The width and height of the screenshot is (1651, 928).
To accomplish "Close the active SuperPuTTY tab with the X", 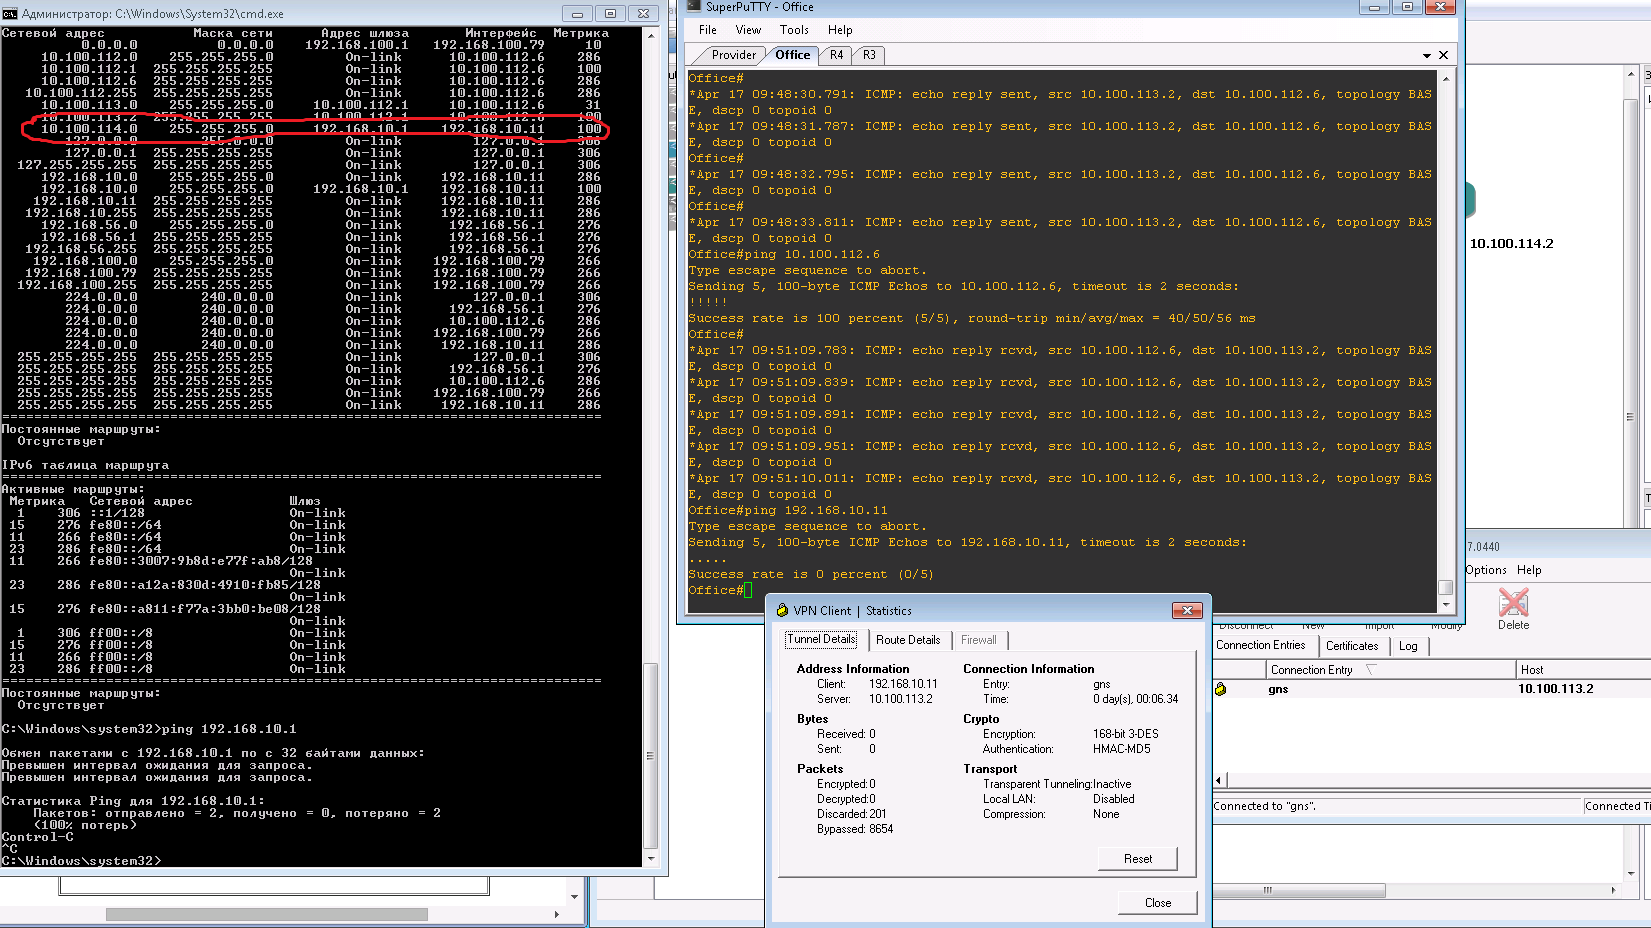I will click(x=1443, y=55).
